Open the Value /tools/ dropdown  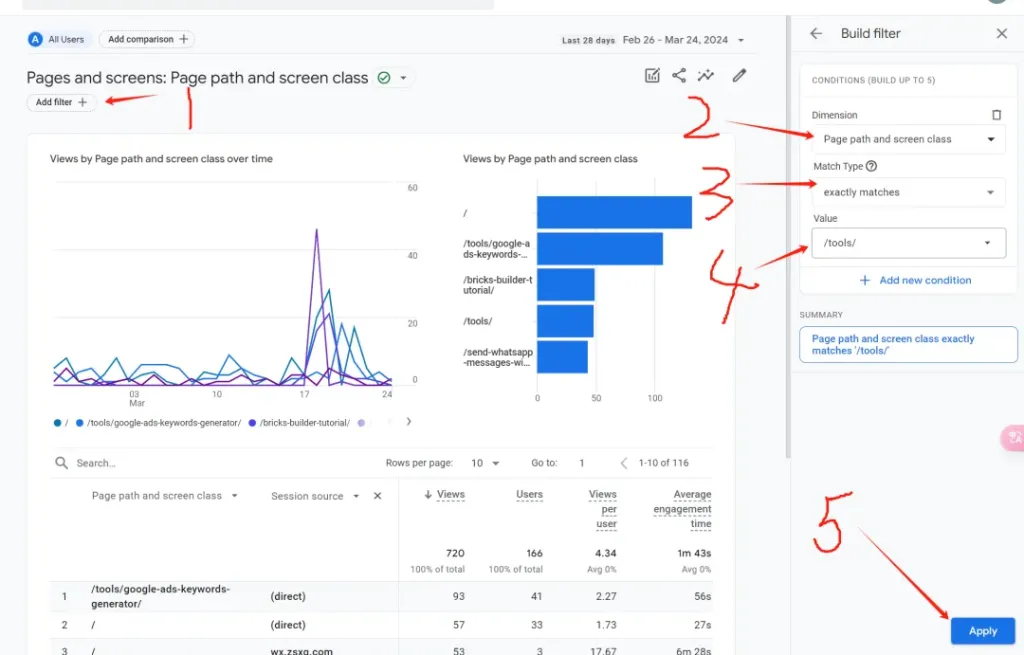point(908,243)
